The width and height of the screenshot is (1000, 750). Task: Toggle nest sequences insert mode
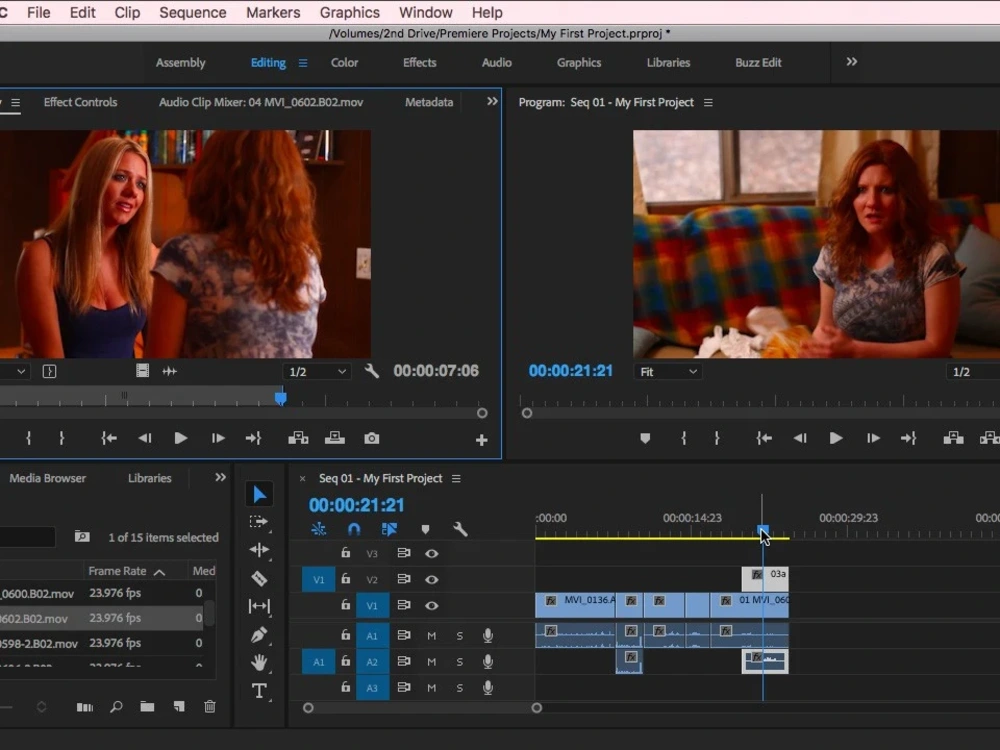[319, 529]
